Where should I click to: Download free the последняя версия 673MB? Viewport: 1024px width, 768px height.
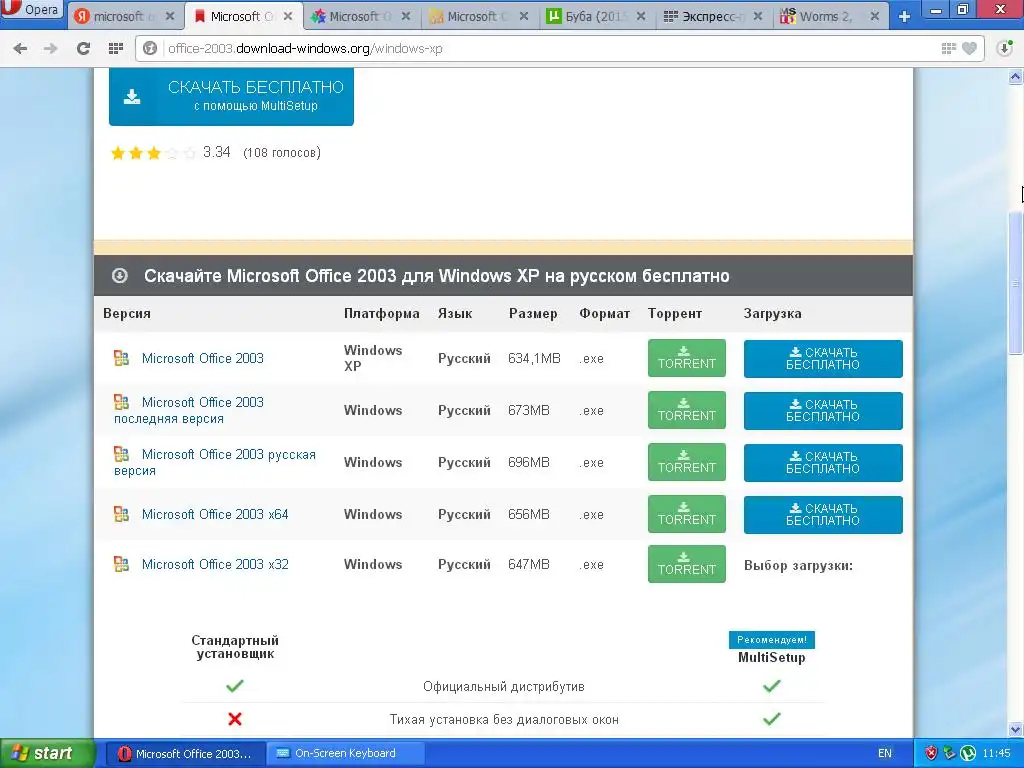pyautogui.click(x=823, y=411)
